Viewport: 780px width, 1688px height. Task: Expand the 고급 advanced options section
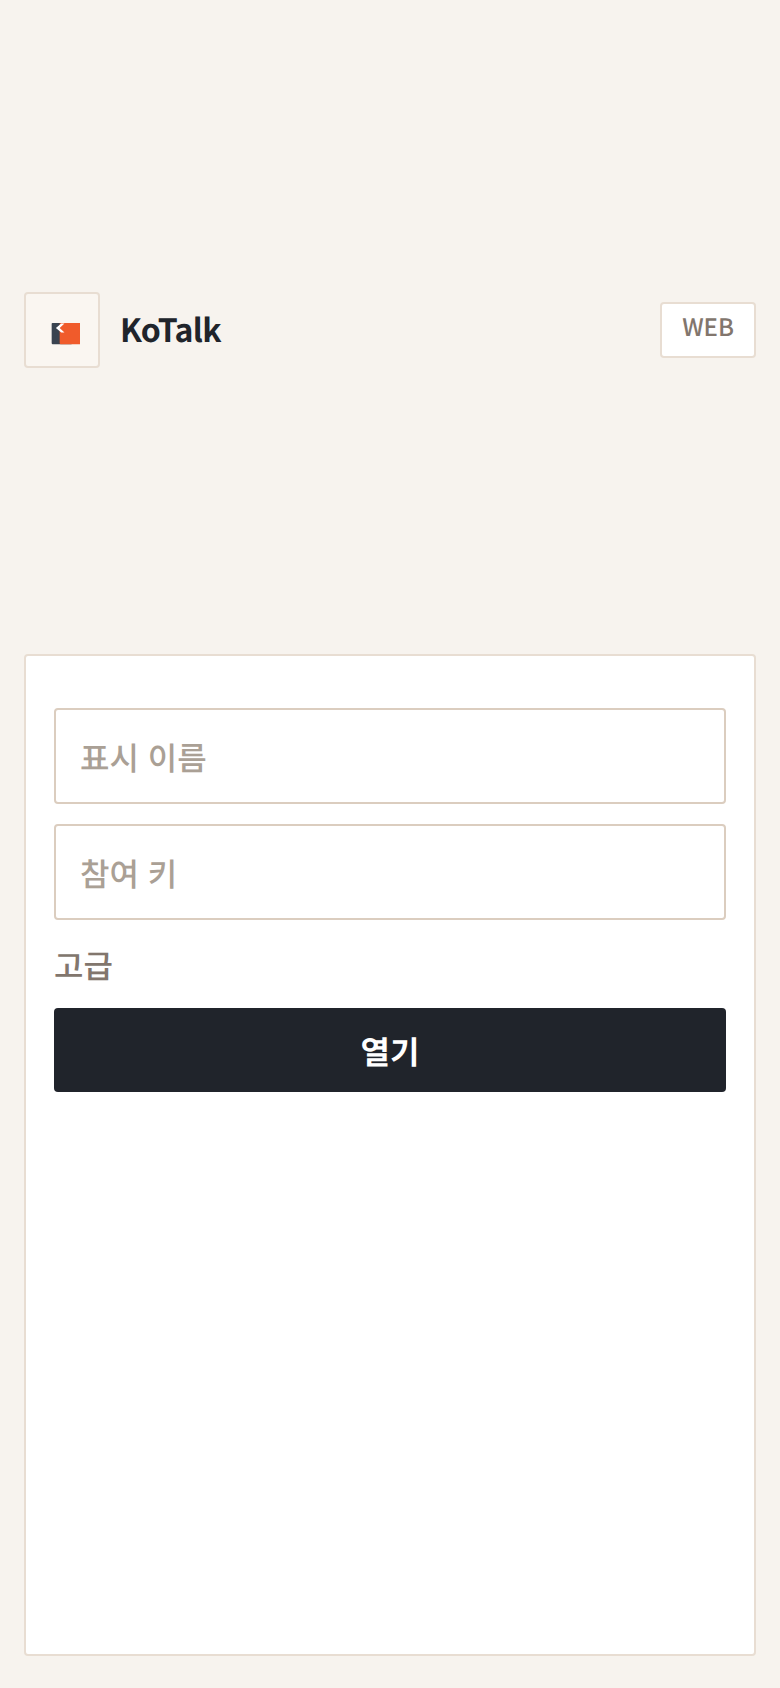pyautogui.click(x=84, y=965)
